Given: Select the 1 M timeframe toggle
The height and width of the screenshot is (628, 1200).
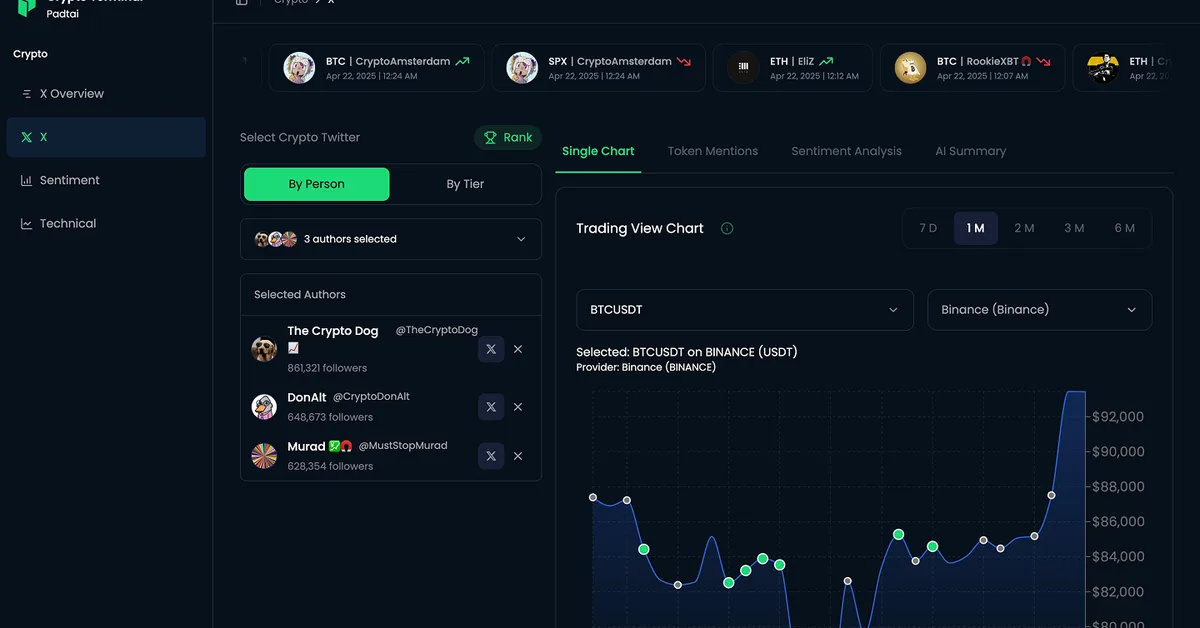Looking at the screenshot, I should coord(974,228).
